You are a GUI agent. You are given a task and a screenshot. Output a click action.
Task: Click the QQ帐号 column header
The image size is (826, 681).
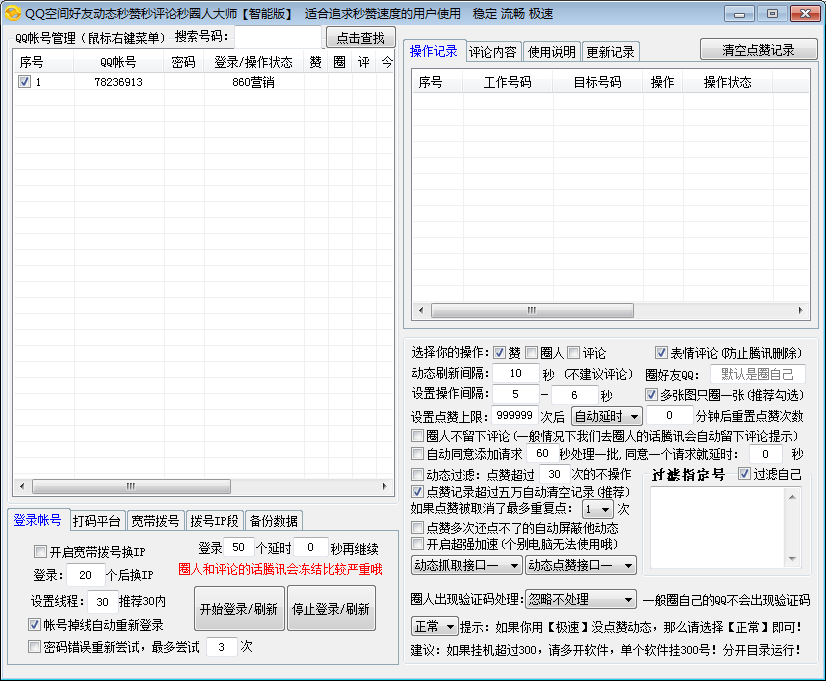(119, 62)
